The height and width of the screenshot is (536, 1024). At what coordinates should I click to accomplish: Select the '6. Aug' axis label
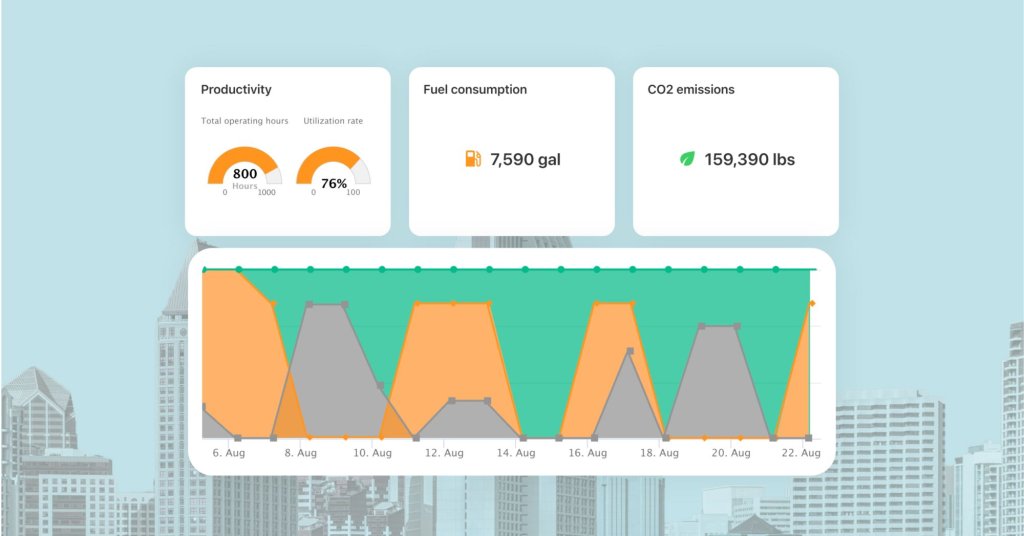pos(229,453)
